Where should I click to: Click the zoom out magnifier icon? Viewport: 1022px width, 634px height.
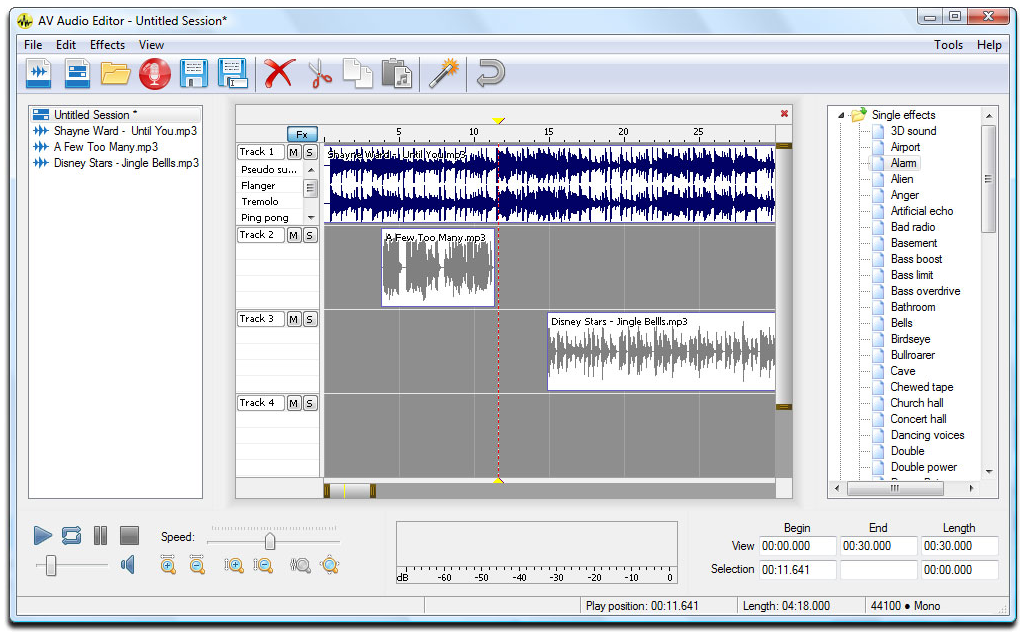pos(197,565)
